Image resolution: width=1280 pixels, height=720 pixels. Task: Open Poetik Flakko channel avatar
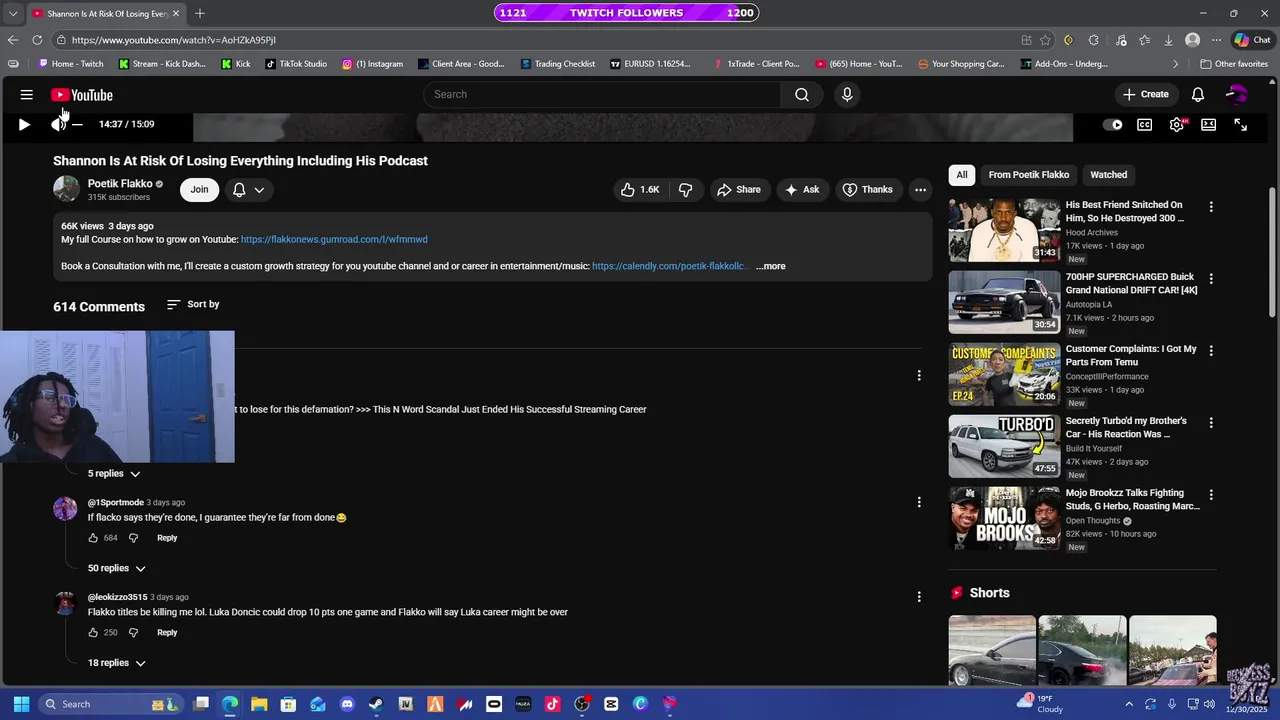pos(66,189)
